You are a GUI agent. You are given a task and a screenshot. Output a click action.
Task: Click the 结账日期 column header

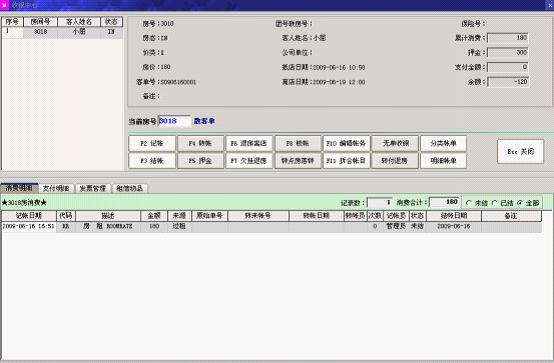tap(454, 216)
